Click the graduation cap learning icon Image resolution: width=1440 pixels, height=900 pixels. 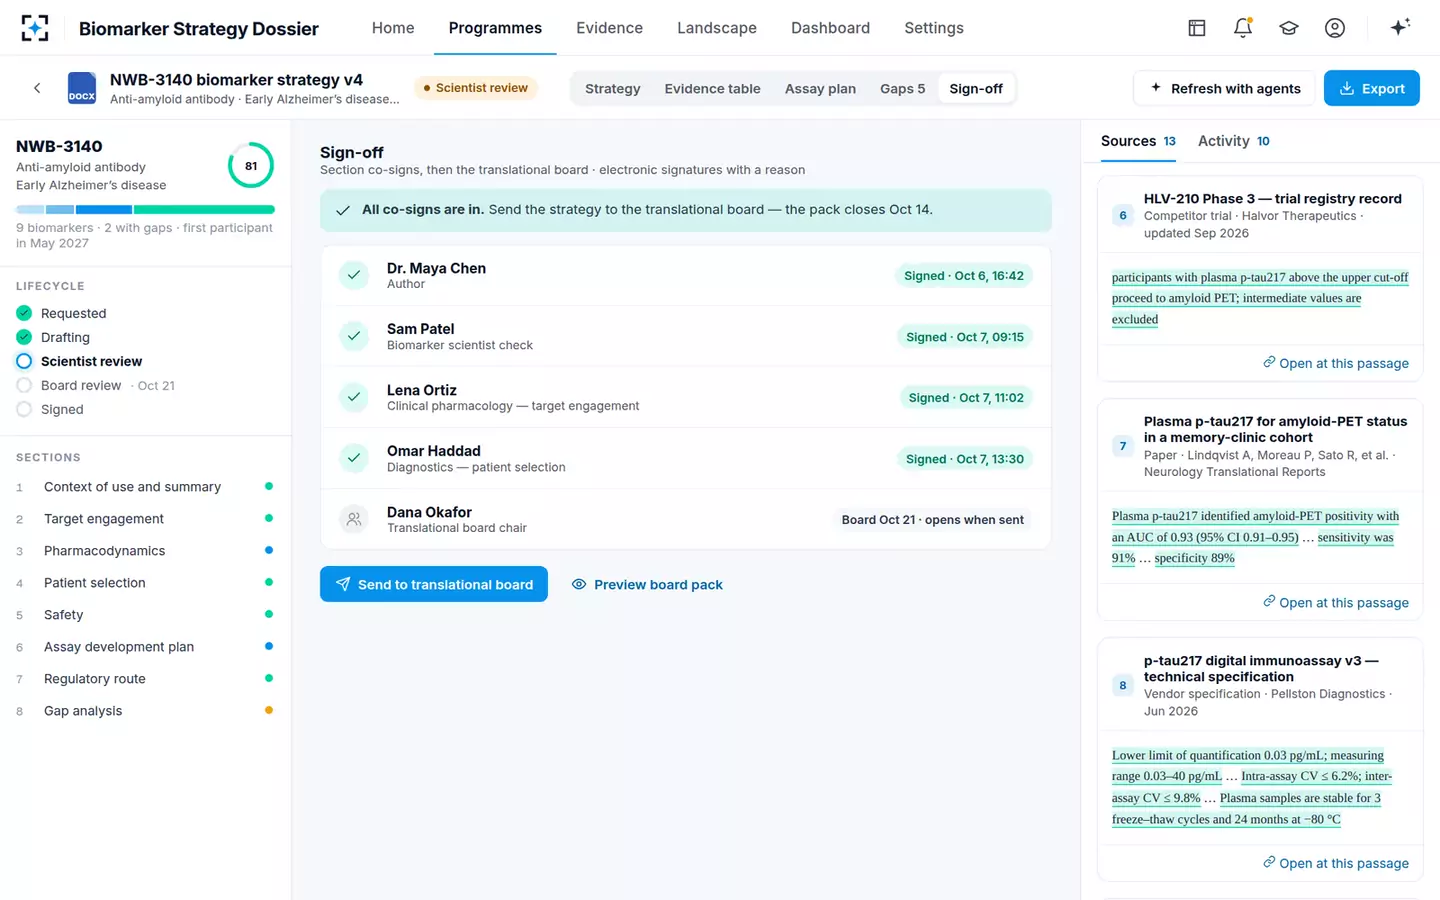[1289, 28]
